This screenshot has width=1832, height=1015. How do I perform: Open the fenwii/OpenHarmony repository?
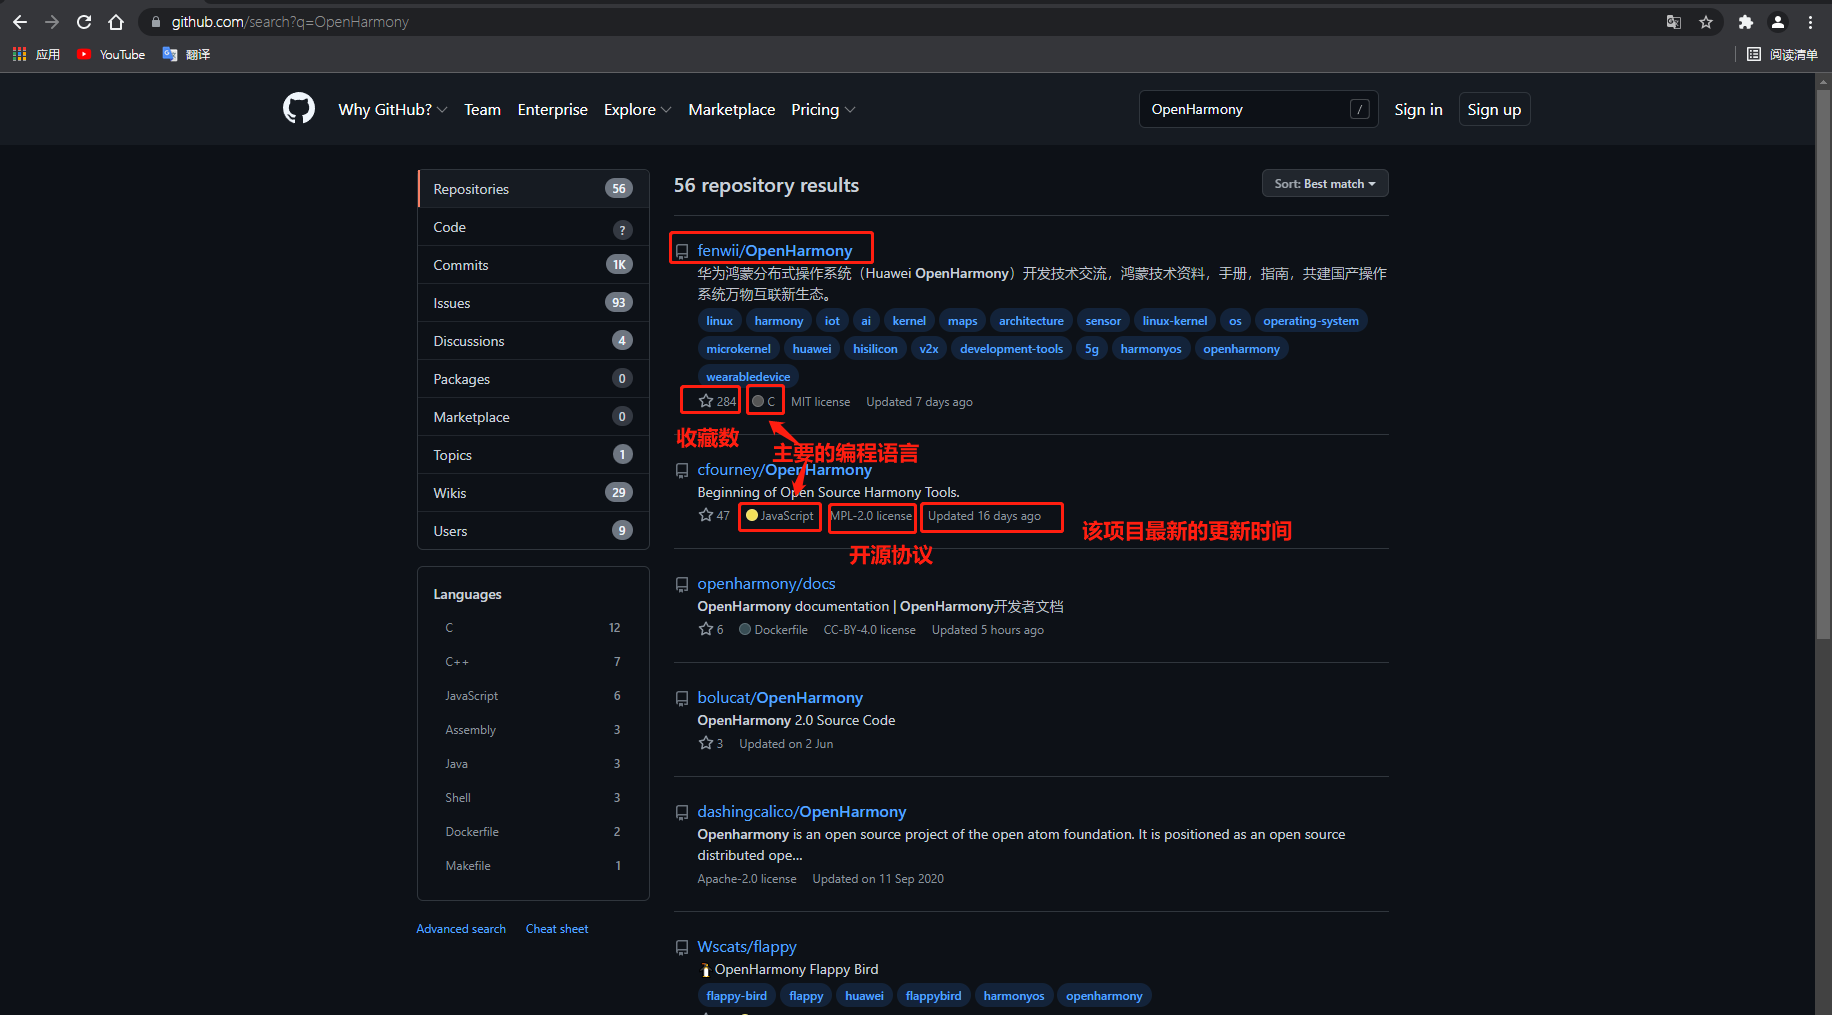click(775, 250)
